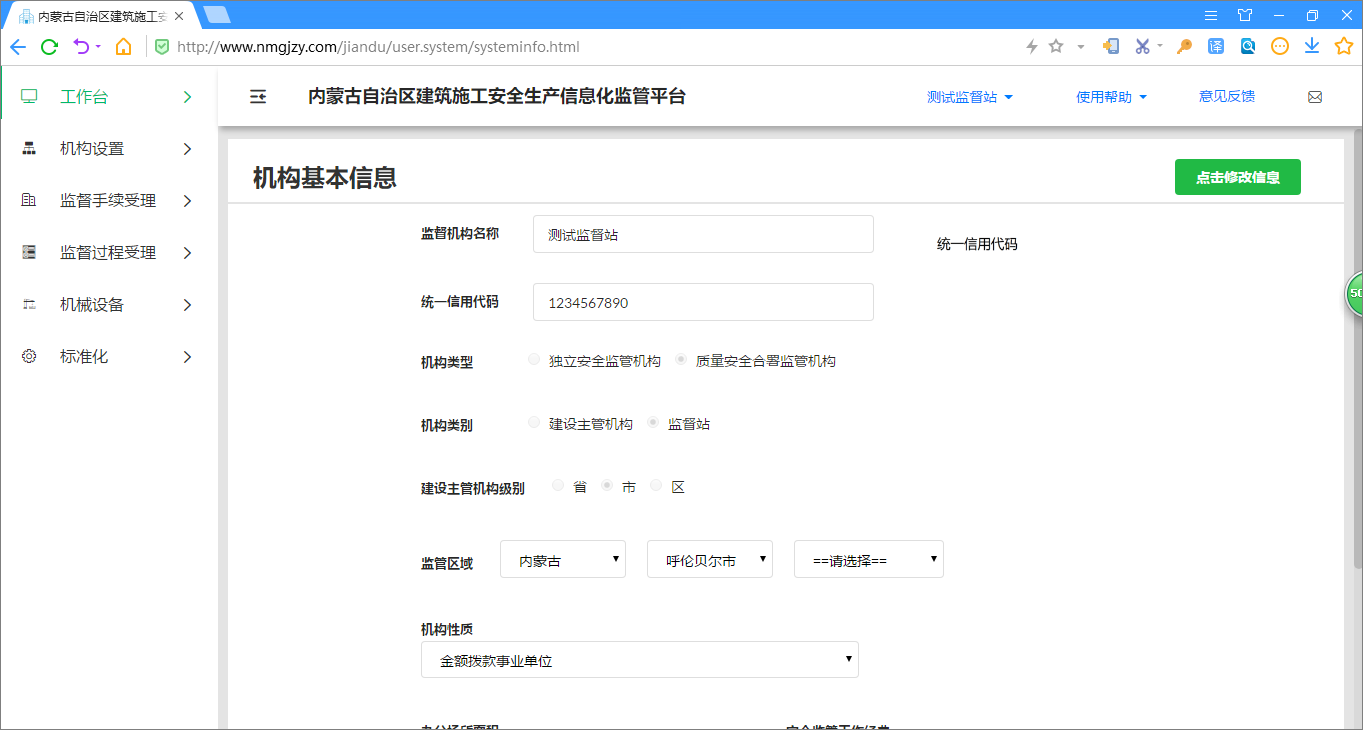Screen dimensions: 1363x730
Task: Open the 工作台 sidebar menu
Action: 108,97
